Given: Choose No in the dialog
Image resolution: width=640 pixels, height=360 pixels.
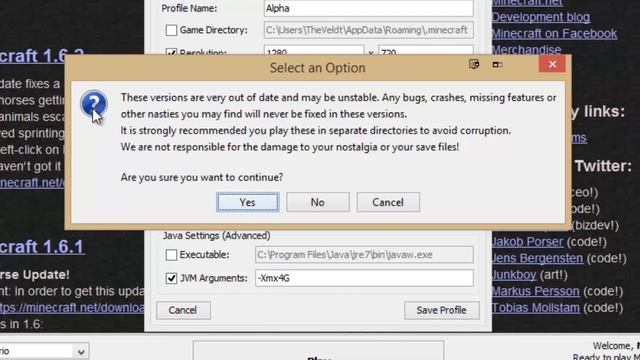Looking at the screenshot, I should point(318,202).
